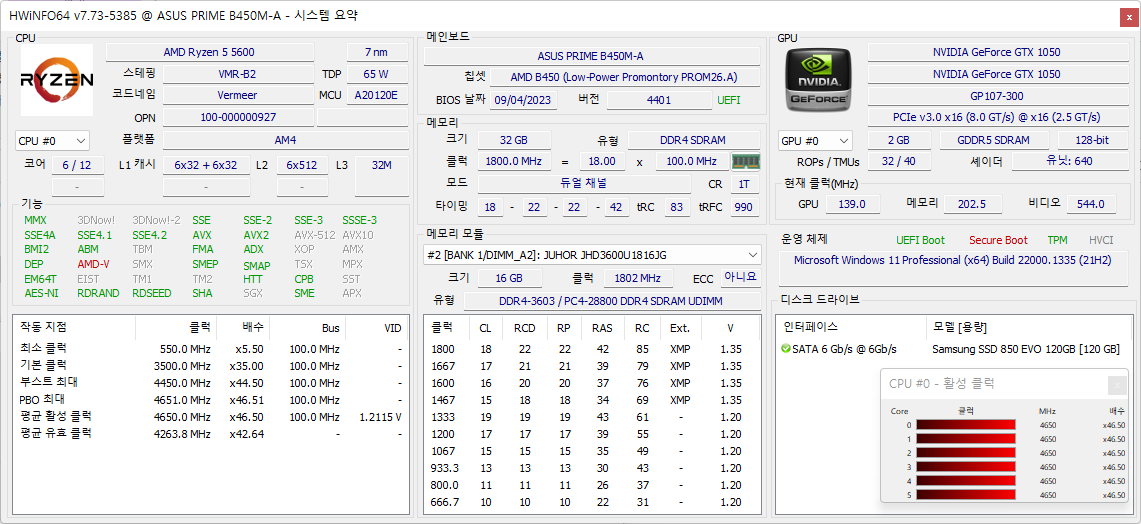This screenshot has width=1141, height=524.
Task: Click the A20120E MCU field
Action: point(377,95)
